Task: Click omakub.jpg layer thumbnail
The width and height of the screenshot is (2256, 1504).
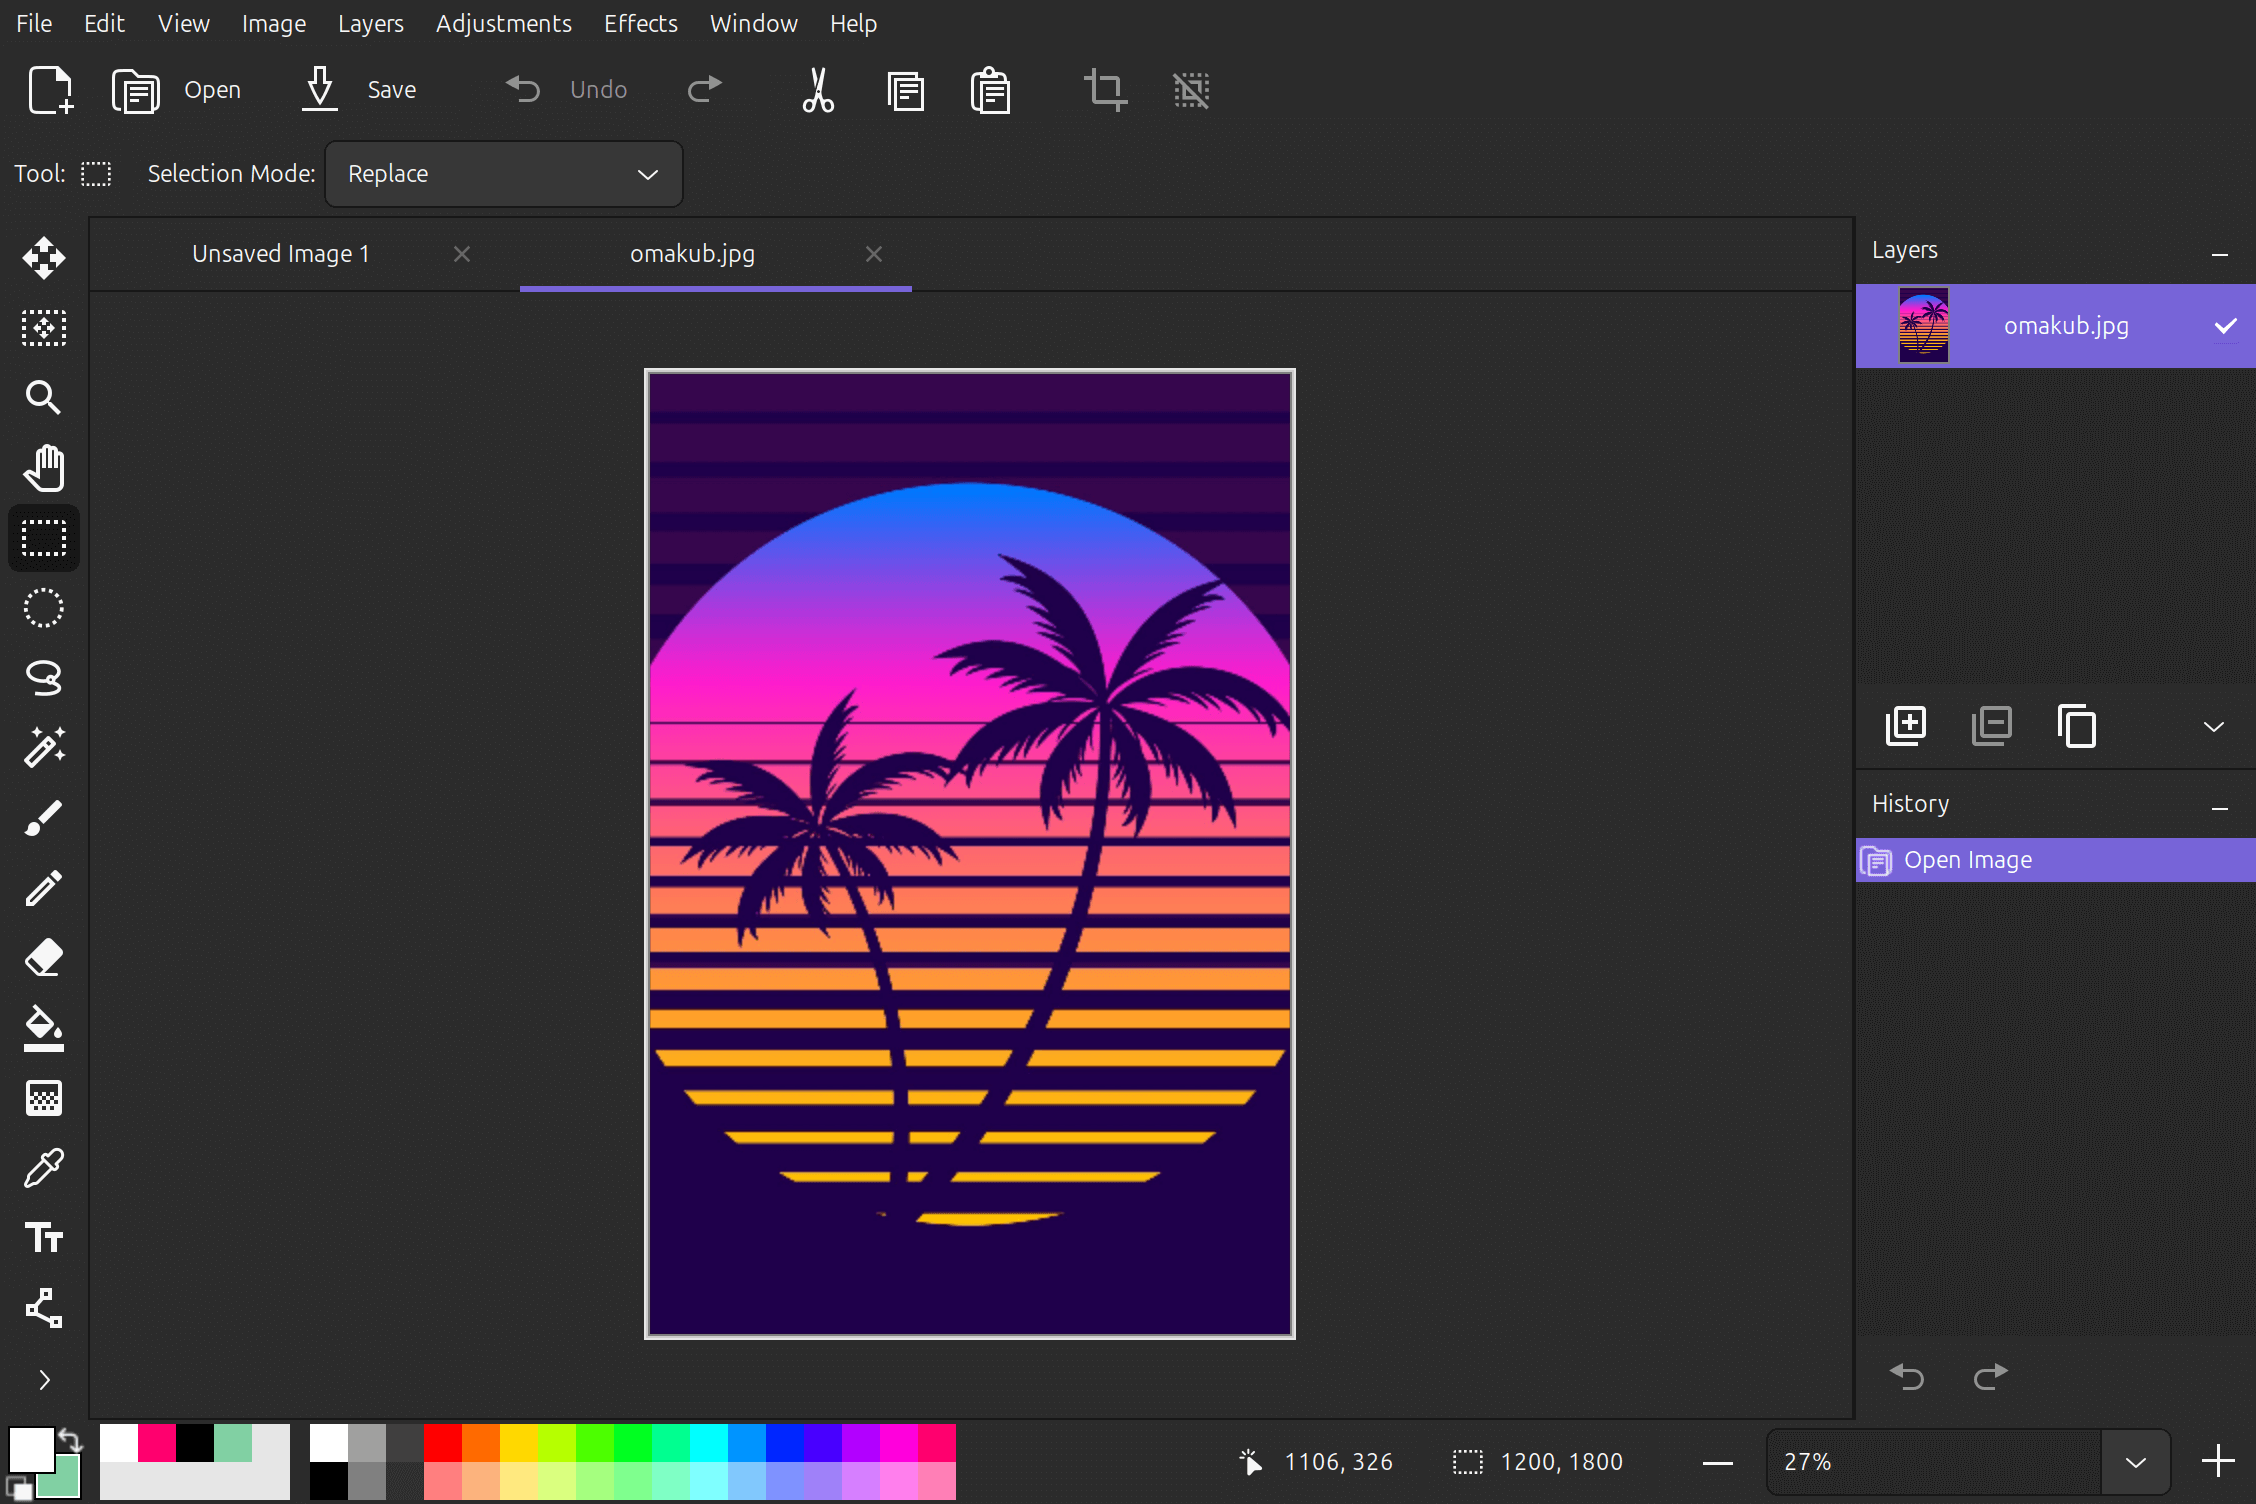Action: tap(1923, 326)
